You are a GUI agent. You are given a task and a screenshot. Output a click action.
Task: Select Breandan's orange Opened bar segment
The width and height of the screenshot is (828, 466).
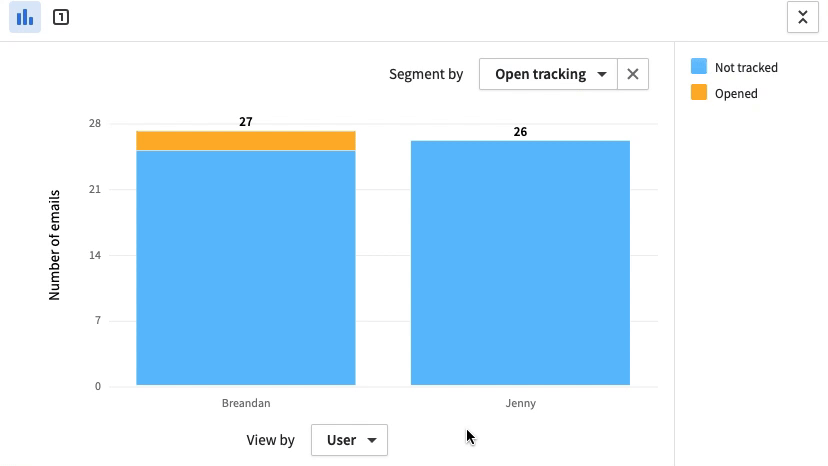click(x=246, y=141)
